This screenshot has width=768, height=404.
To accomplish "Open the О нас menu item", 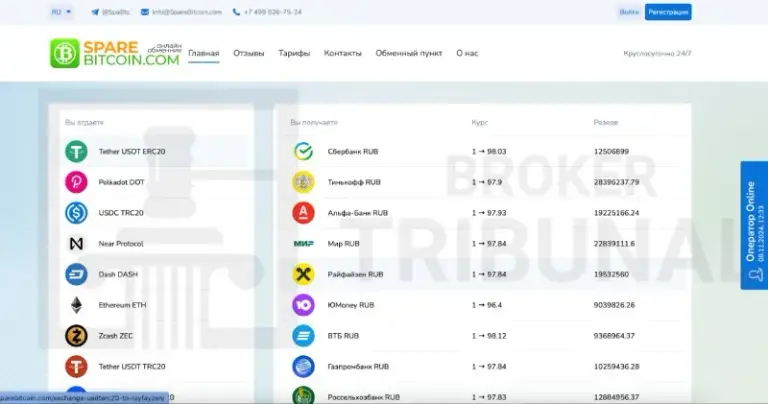I will (x=467, y=53).
